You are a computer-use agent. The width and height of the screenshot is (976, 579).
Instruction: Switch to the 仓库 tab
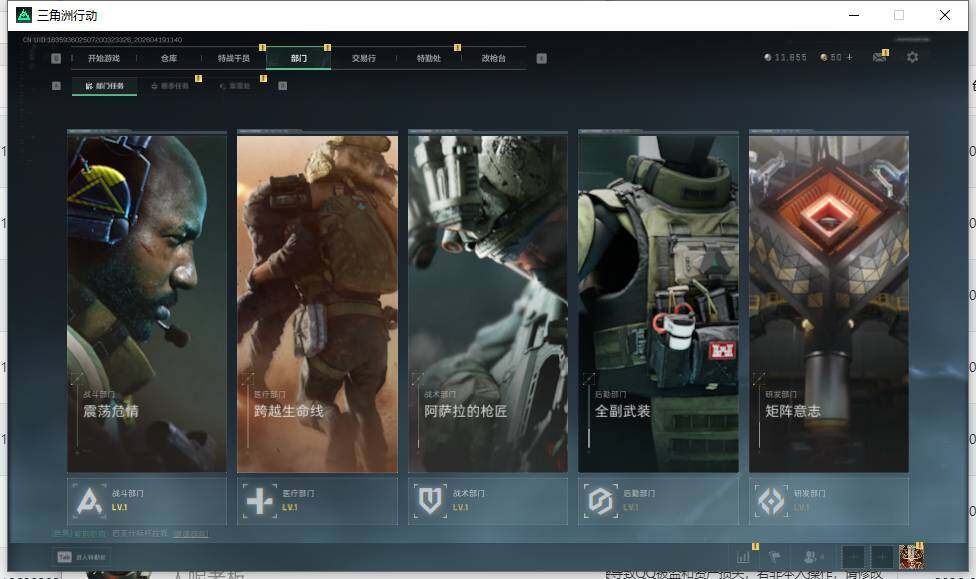[x=169, y=58]
